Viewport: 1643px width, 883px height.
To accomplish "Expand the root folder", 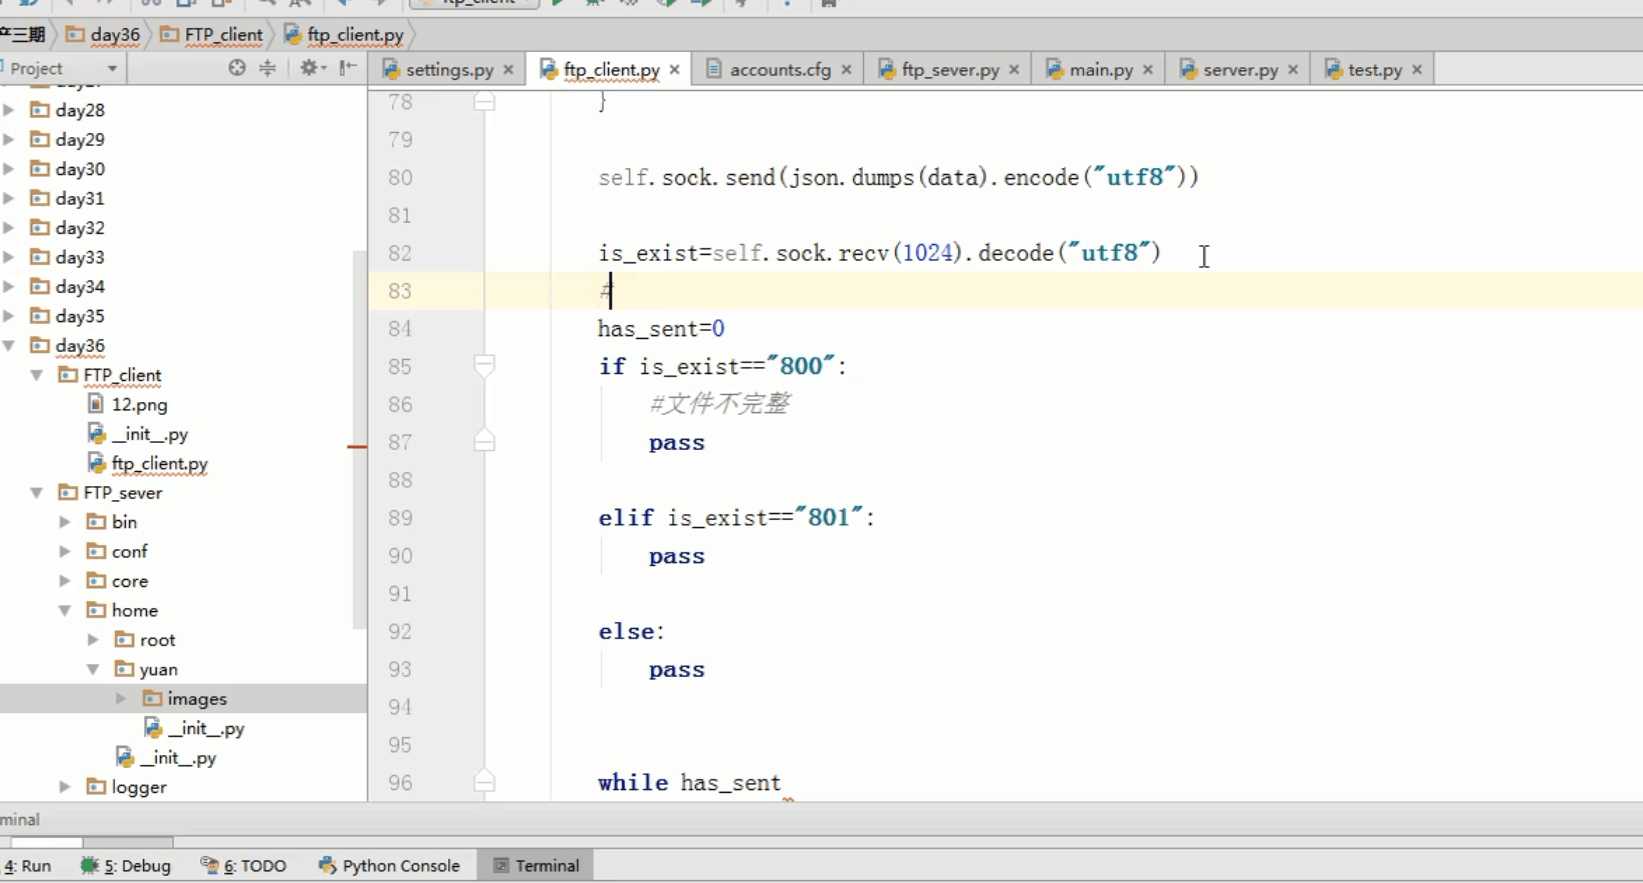I will (93, 640).
